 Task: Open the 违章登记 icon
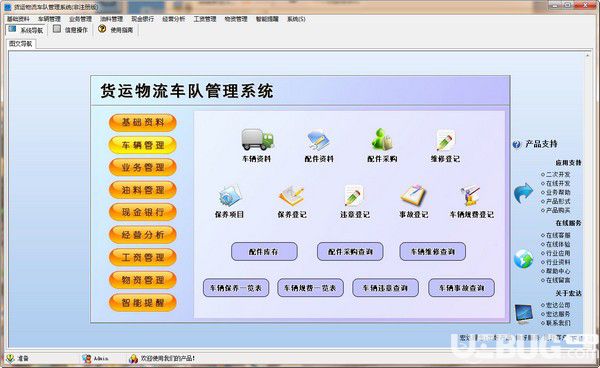[x=354, y=196]
